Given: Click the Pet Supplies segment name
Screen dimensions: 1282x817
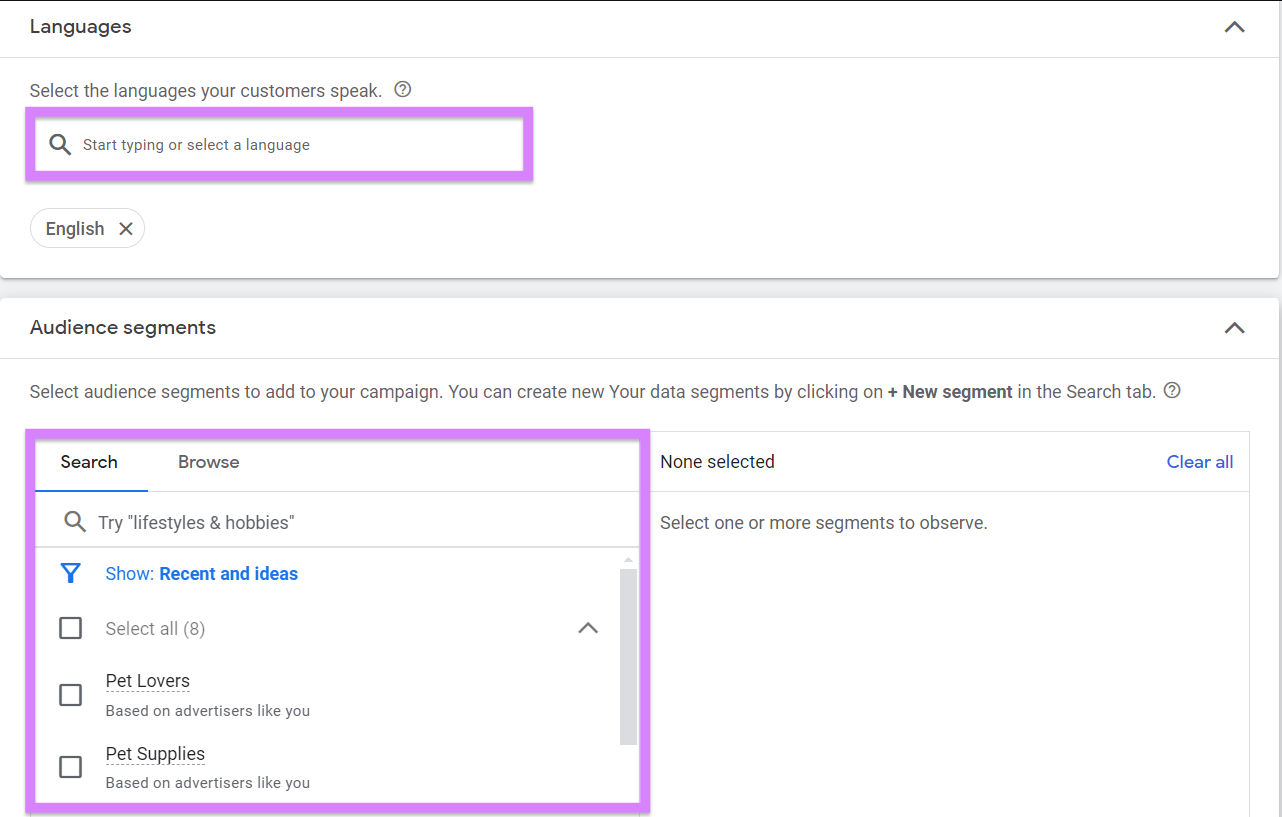Looking at the screenshot, I should click(x=155, y=754).
